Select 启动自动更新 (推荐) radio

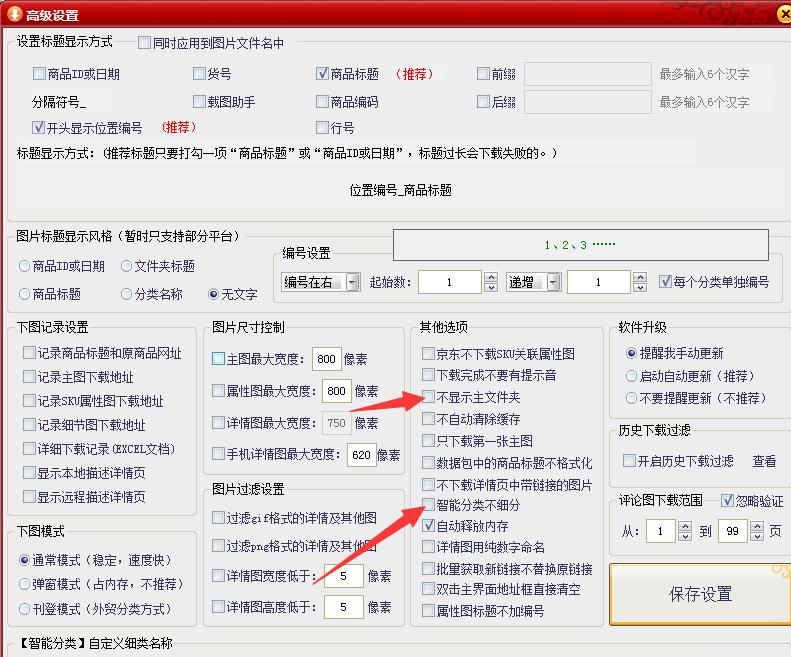(631, 375)
